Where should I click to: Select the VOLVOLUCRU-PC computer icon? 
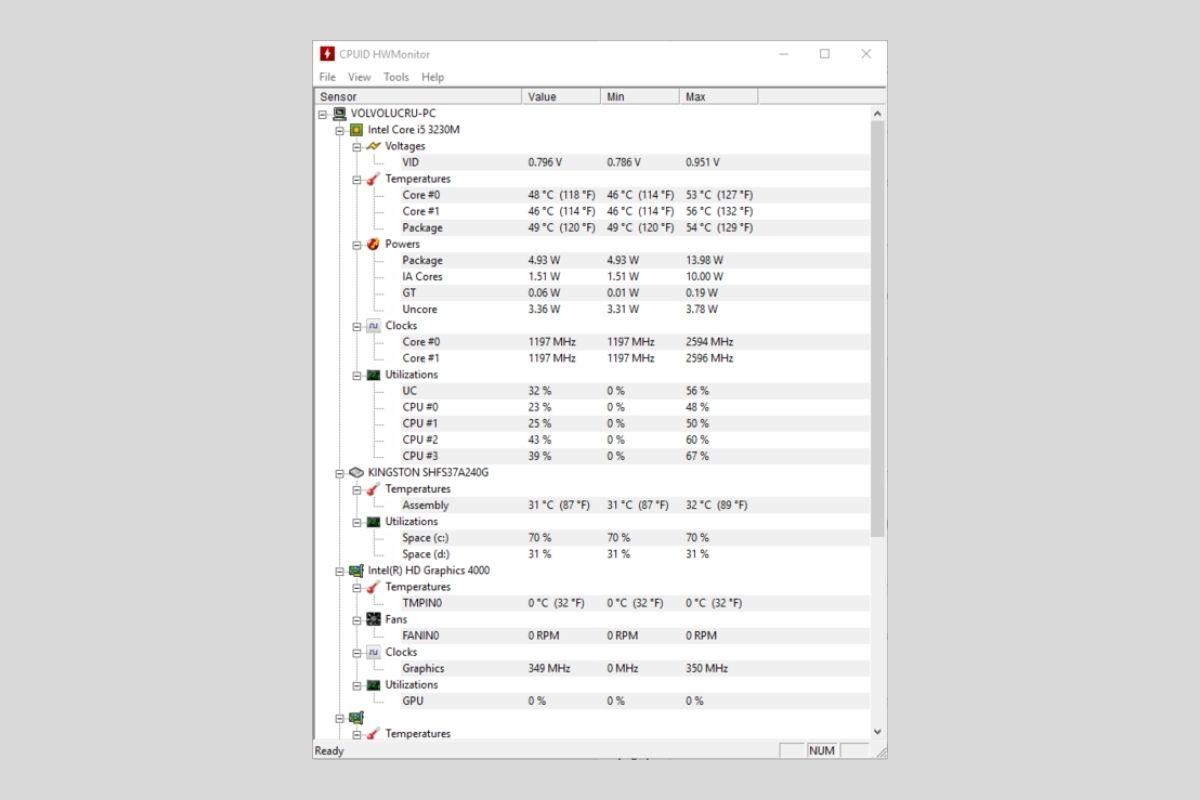[x=340, y=113]
